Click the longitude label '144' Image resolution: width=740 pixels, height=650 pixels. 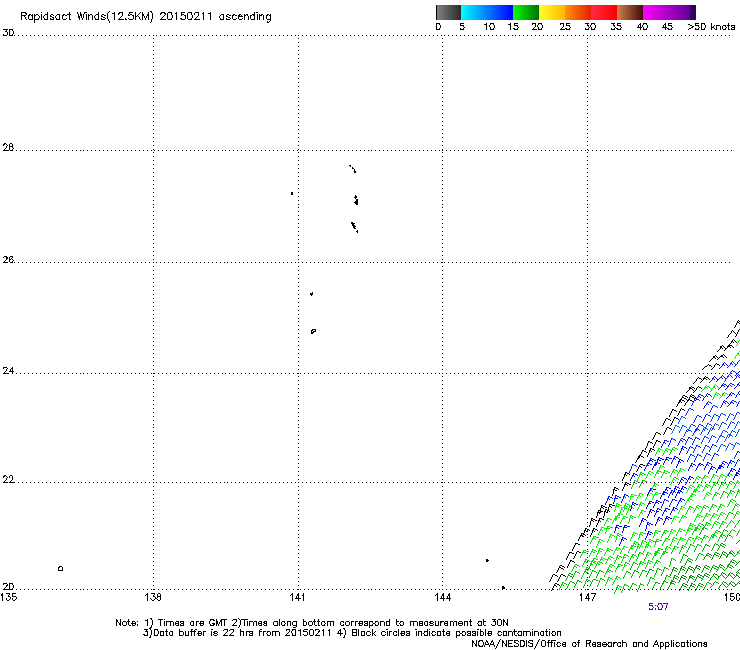[x=442, y=597]
